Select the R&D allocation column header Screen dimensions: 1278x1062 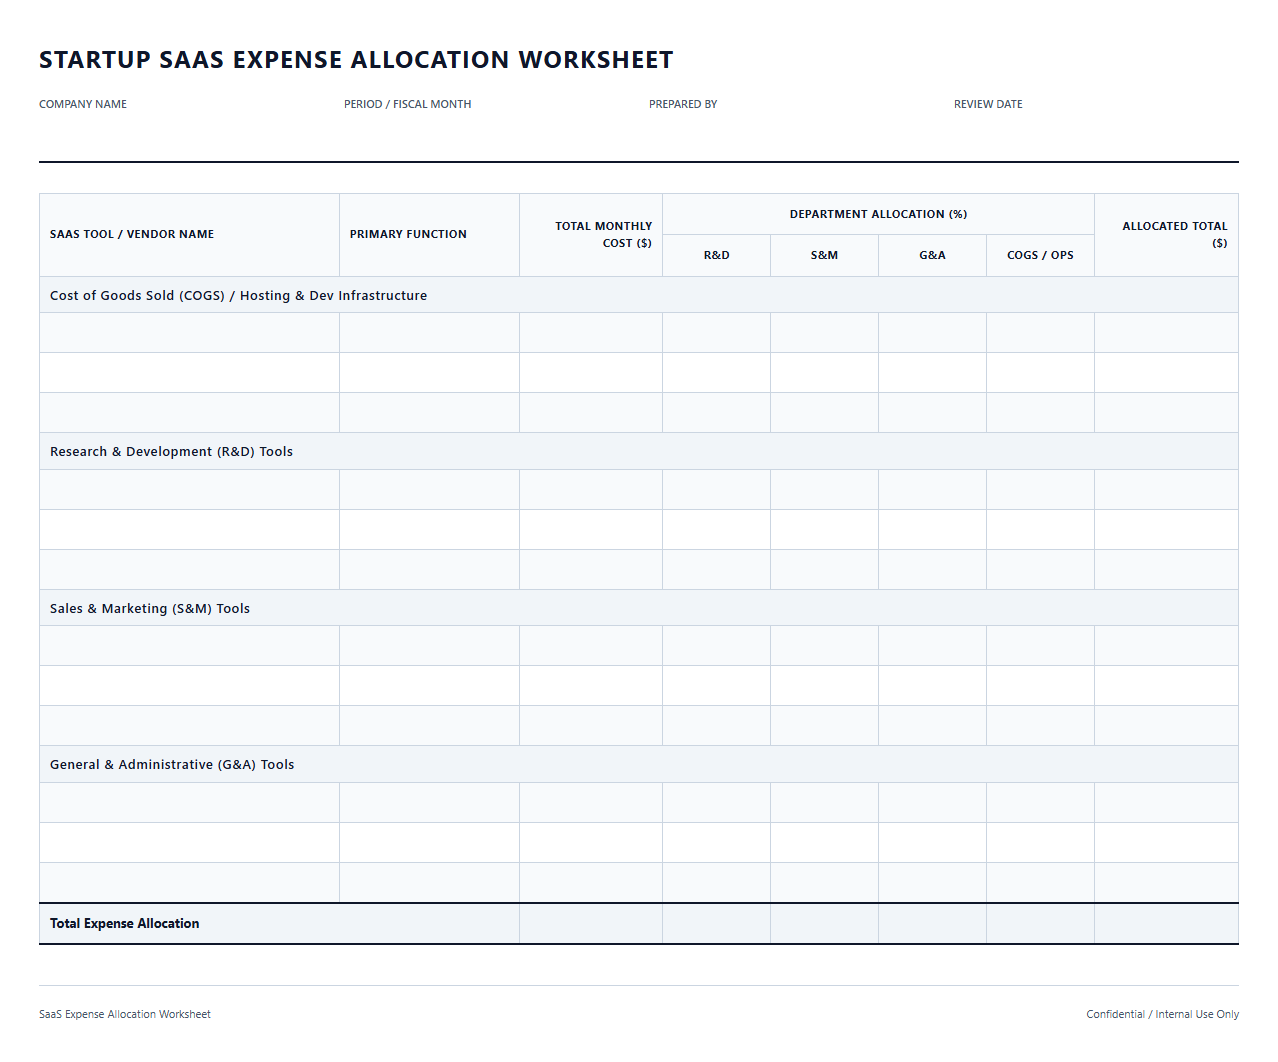tap(716, 256)
